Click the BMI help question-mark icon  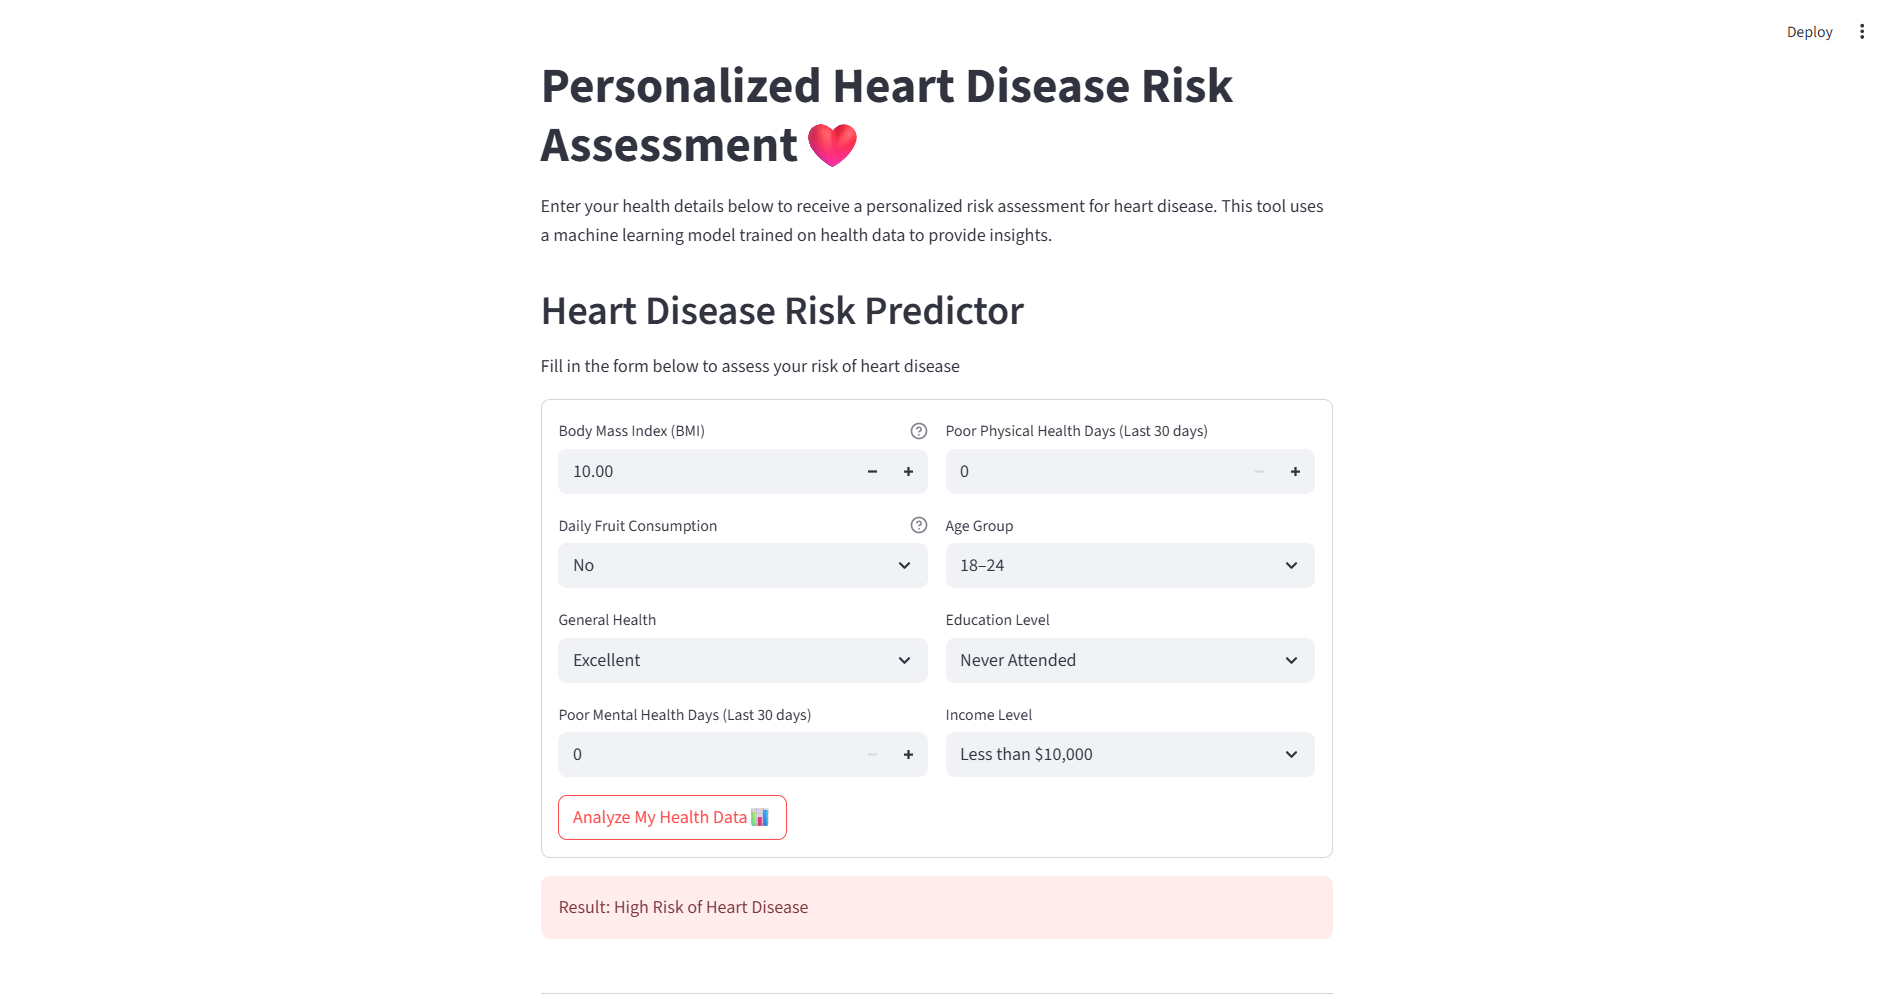[918, 431]
